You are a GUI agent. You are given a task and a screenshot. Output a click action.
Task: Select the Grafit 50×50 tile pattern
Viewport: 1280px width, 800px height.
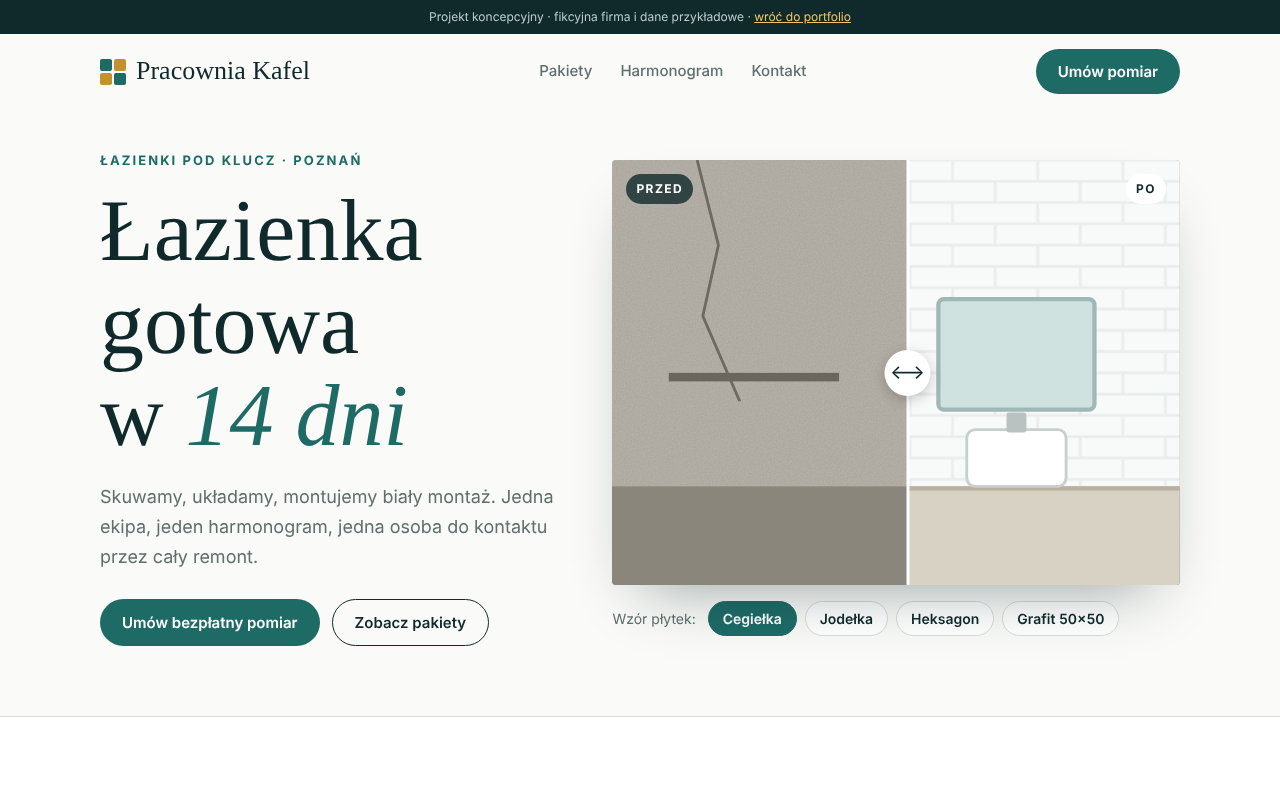pos(1060,619)
